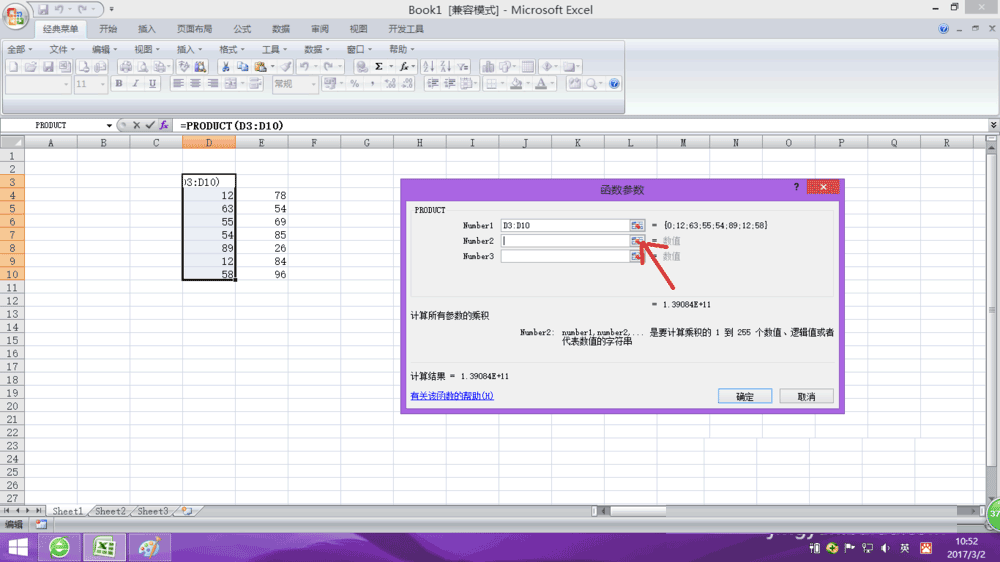1000x562 pixels.
Task: Toggle center alignment
Action: pos(195,84)
